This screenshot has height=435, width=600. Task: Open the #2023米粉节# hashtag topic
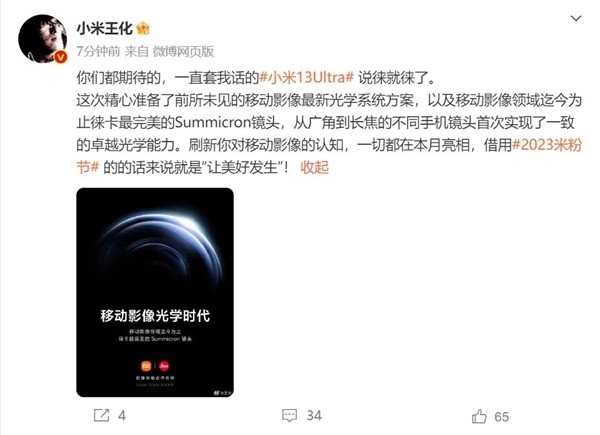[x=329, y=156]
